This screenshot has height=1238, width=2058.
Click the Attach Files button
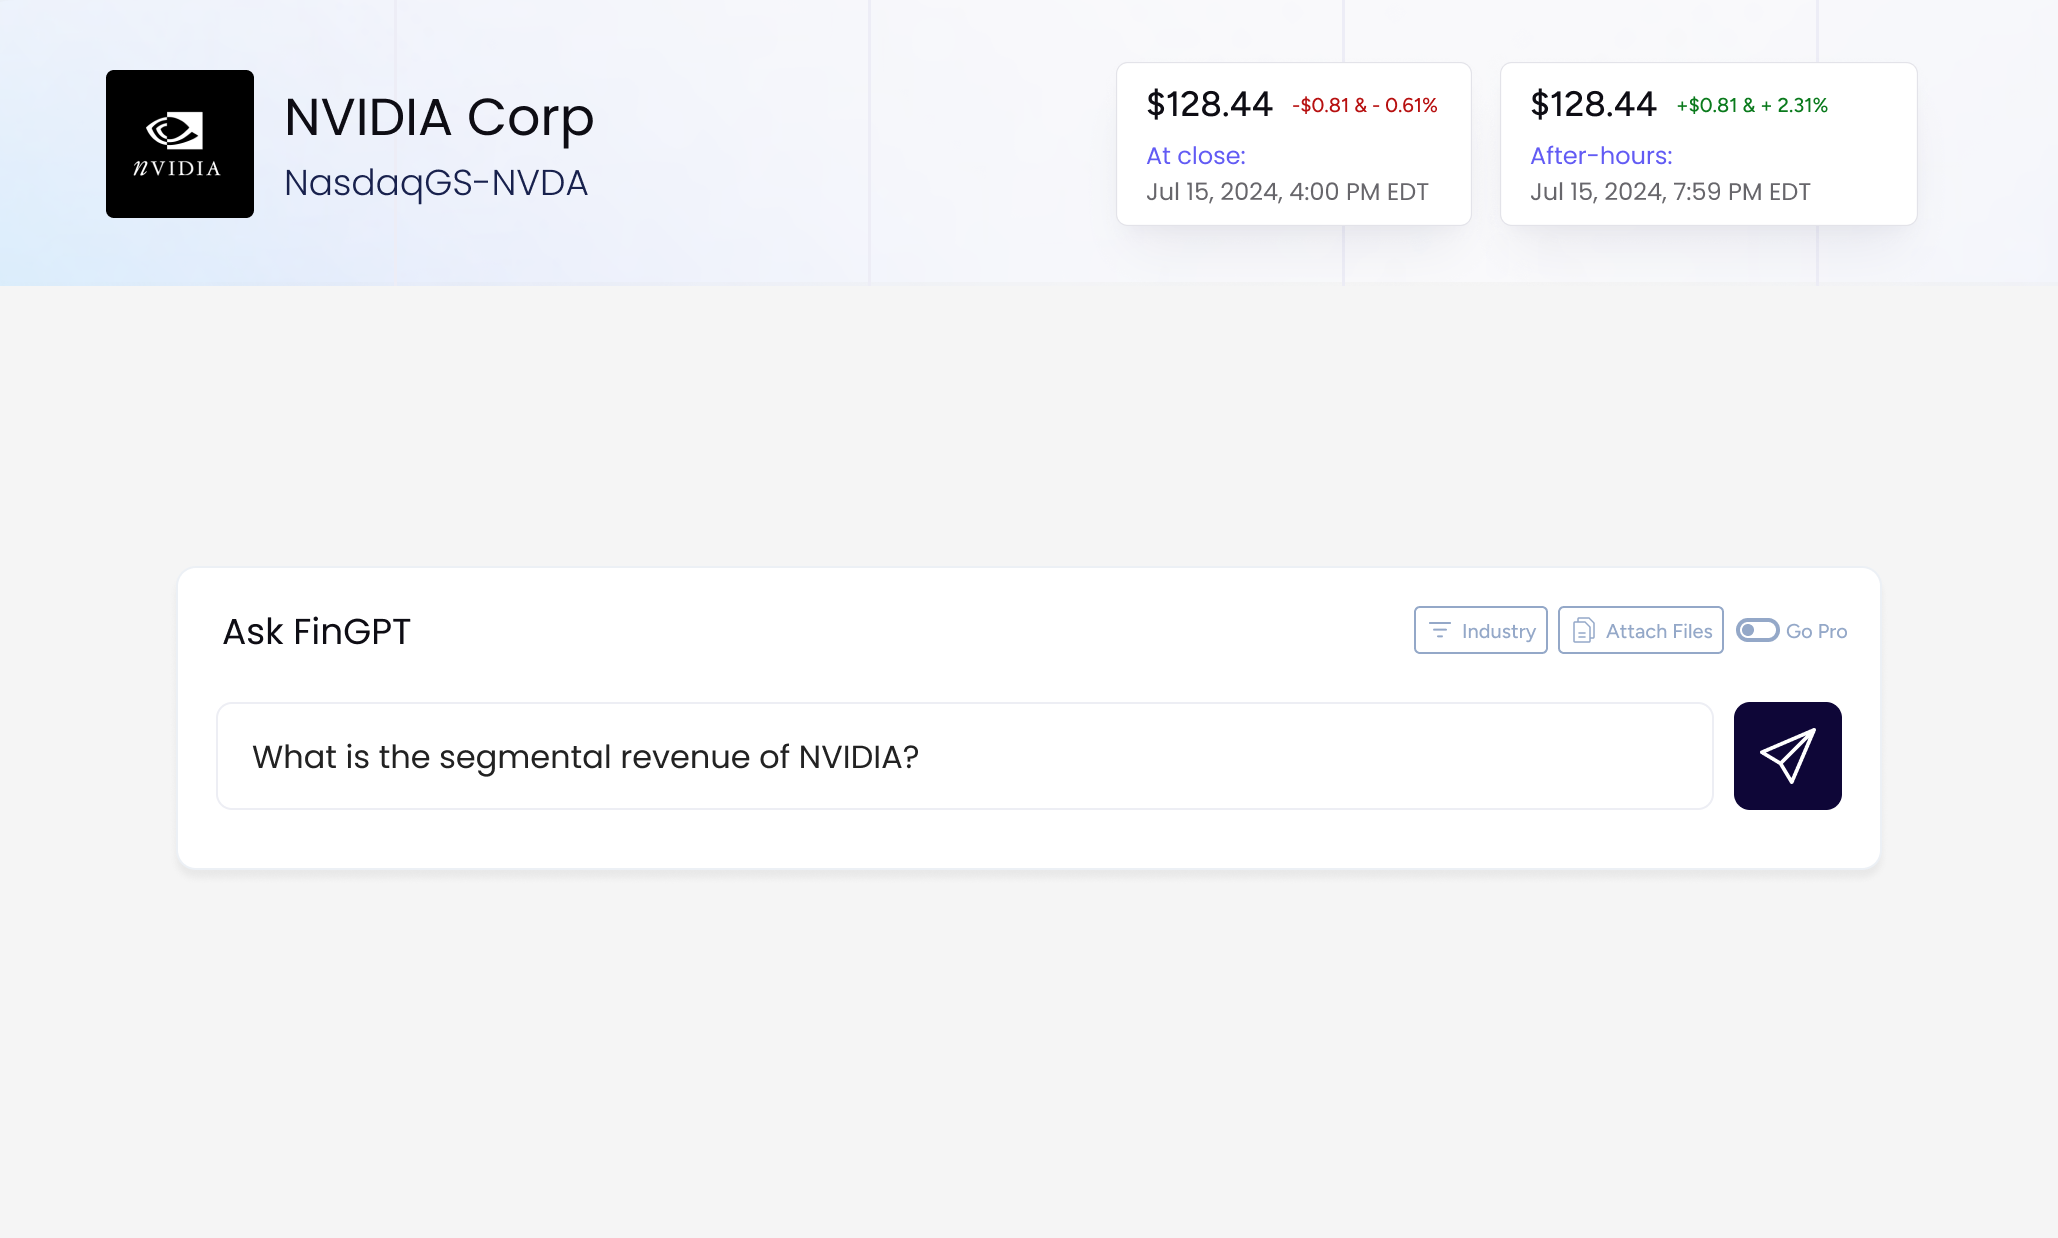1640,630
